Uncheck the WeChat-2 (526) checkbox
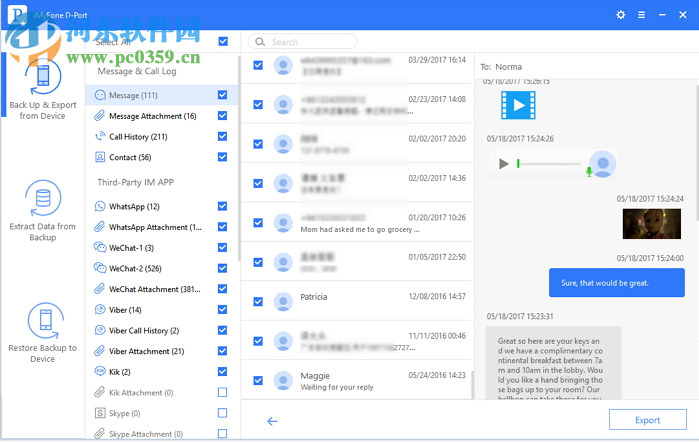 (x=222, y=268)
